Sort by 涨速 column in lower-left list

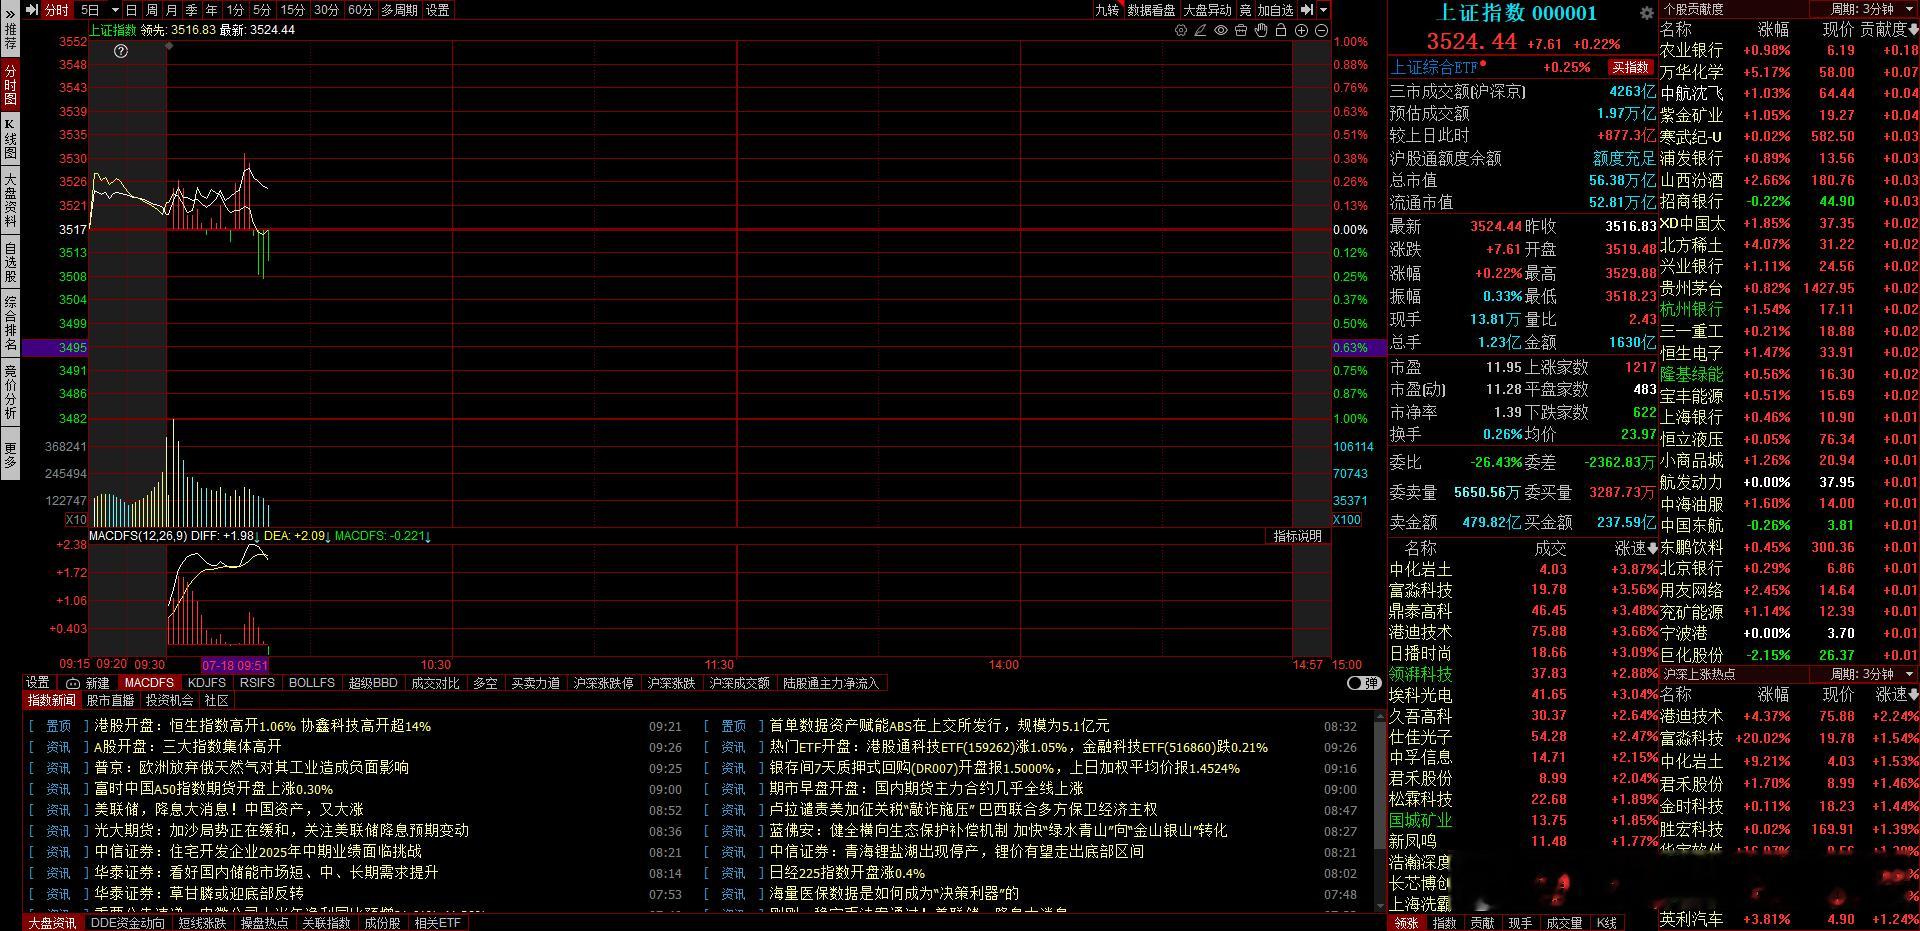click(1636, 548)
